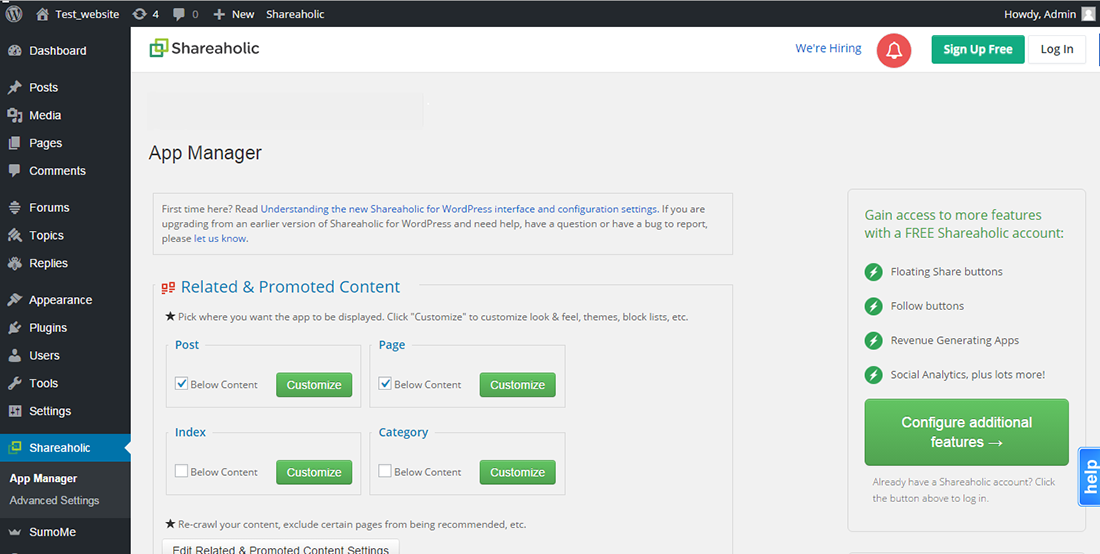This screenshot has width=1100, height=554.
Task: Click the Tools wrench icon
Action: pyautogui.click(x=14, y=384)
